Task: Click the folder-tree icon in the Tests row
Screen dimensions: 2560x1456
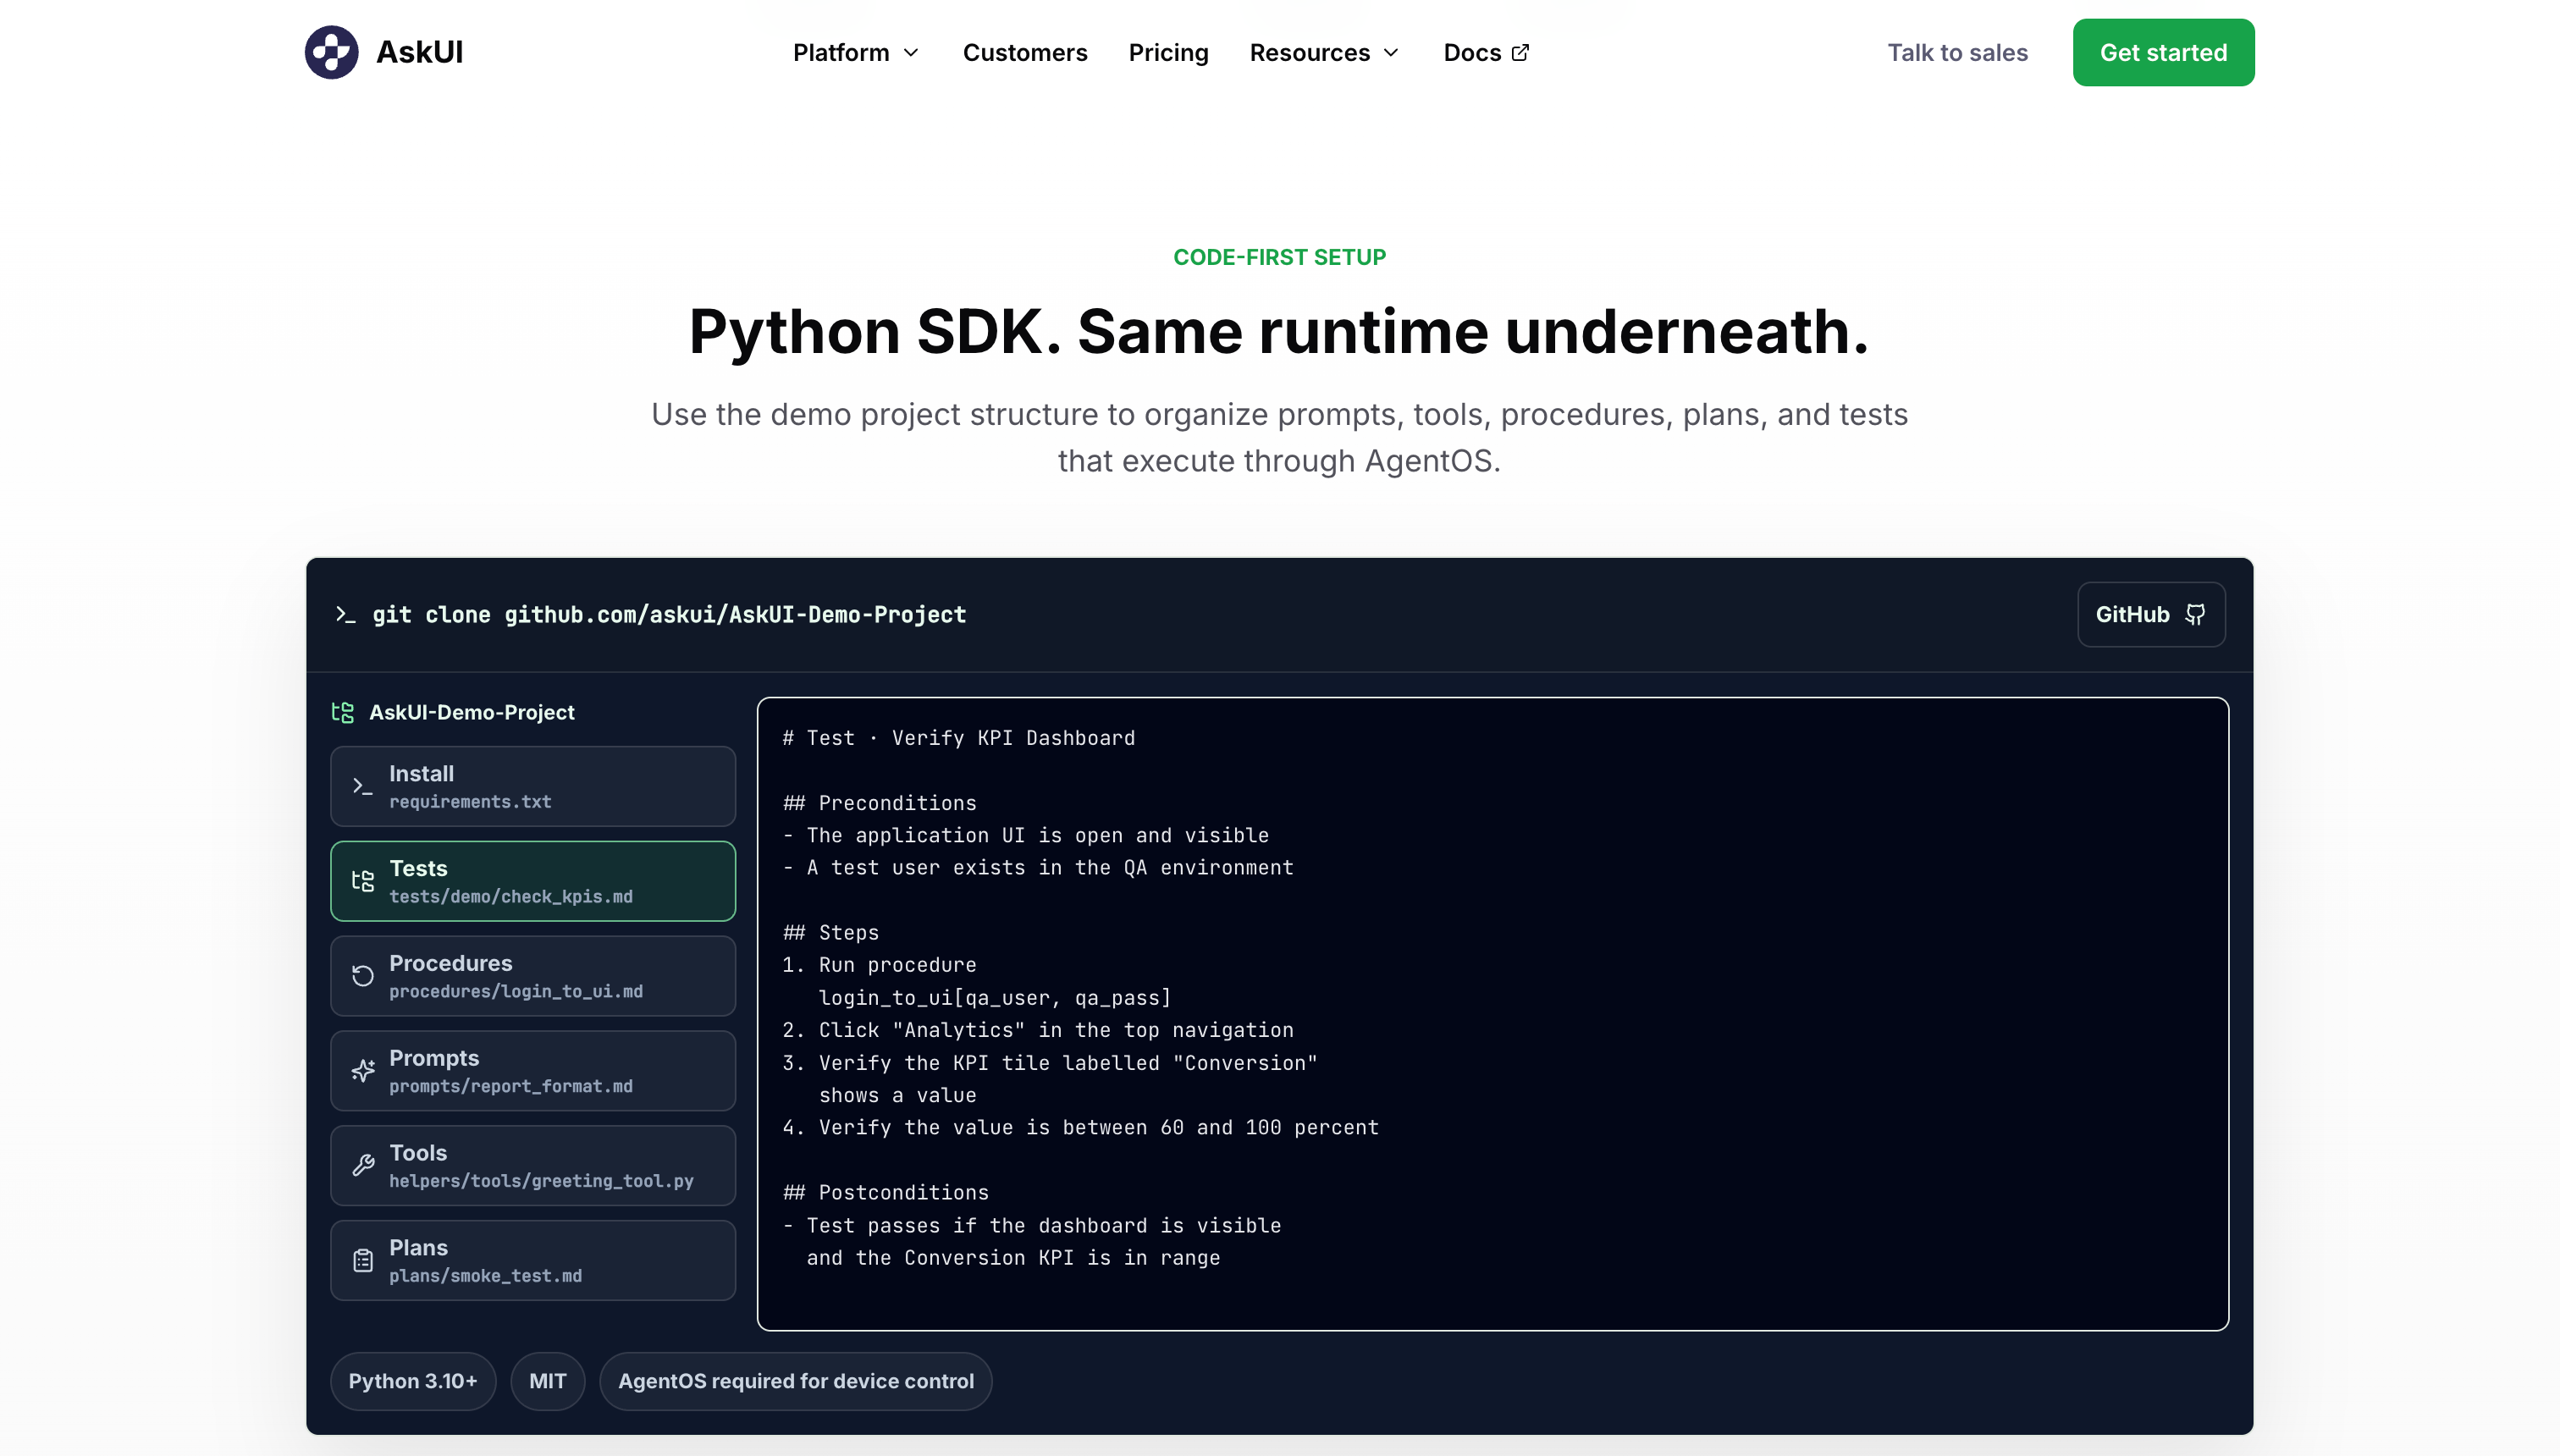Action: click(363, 881)
